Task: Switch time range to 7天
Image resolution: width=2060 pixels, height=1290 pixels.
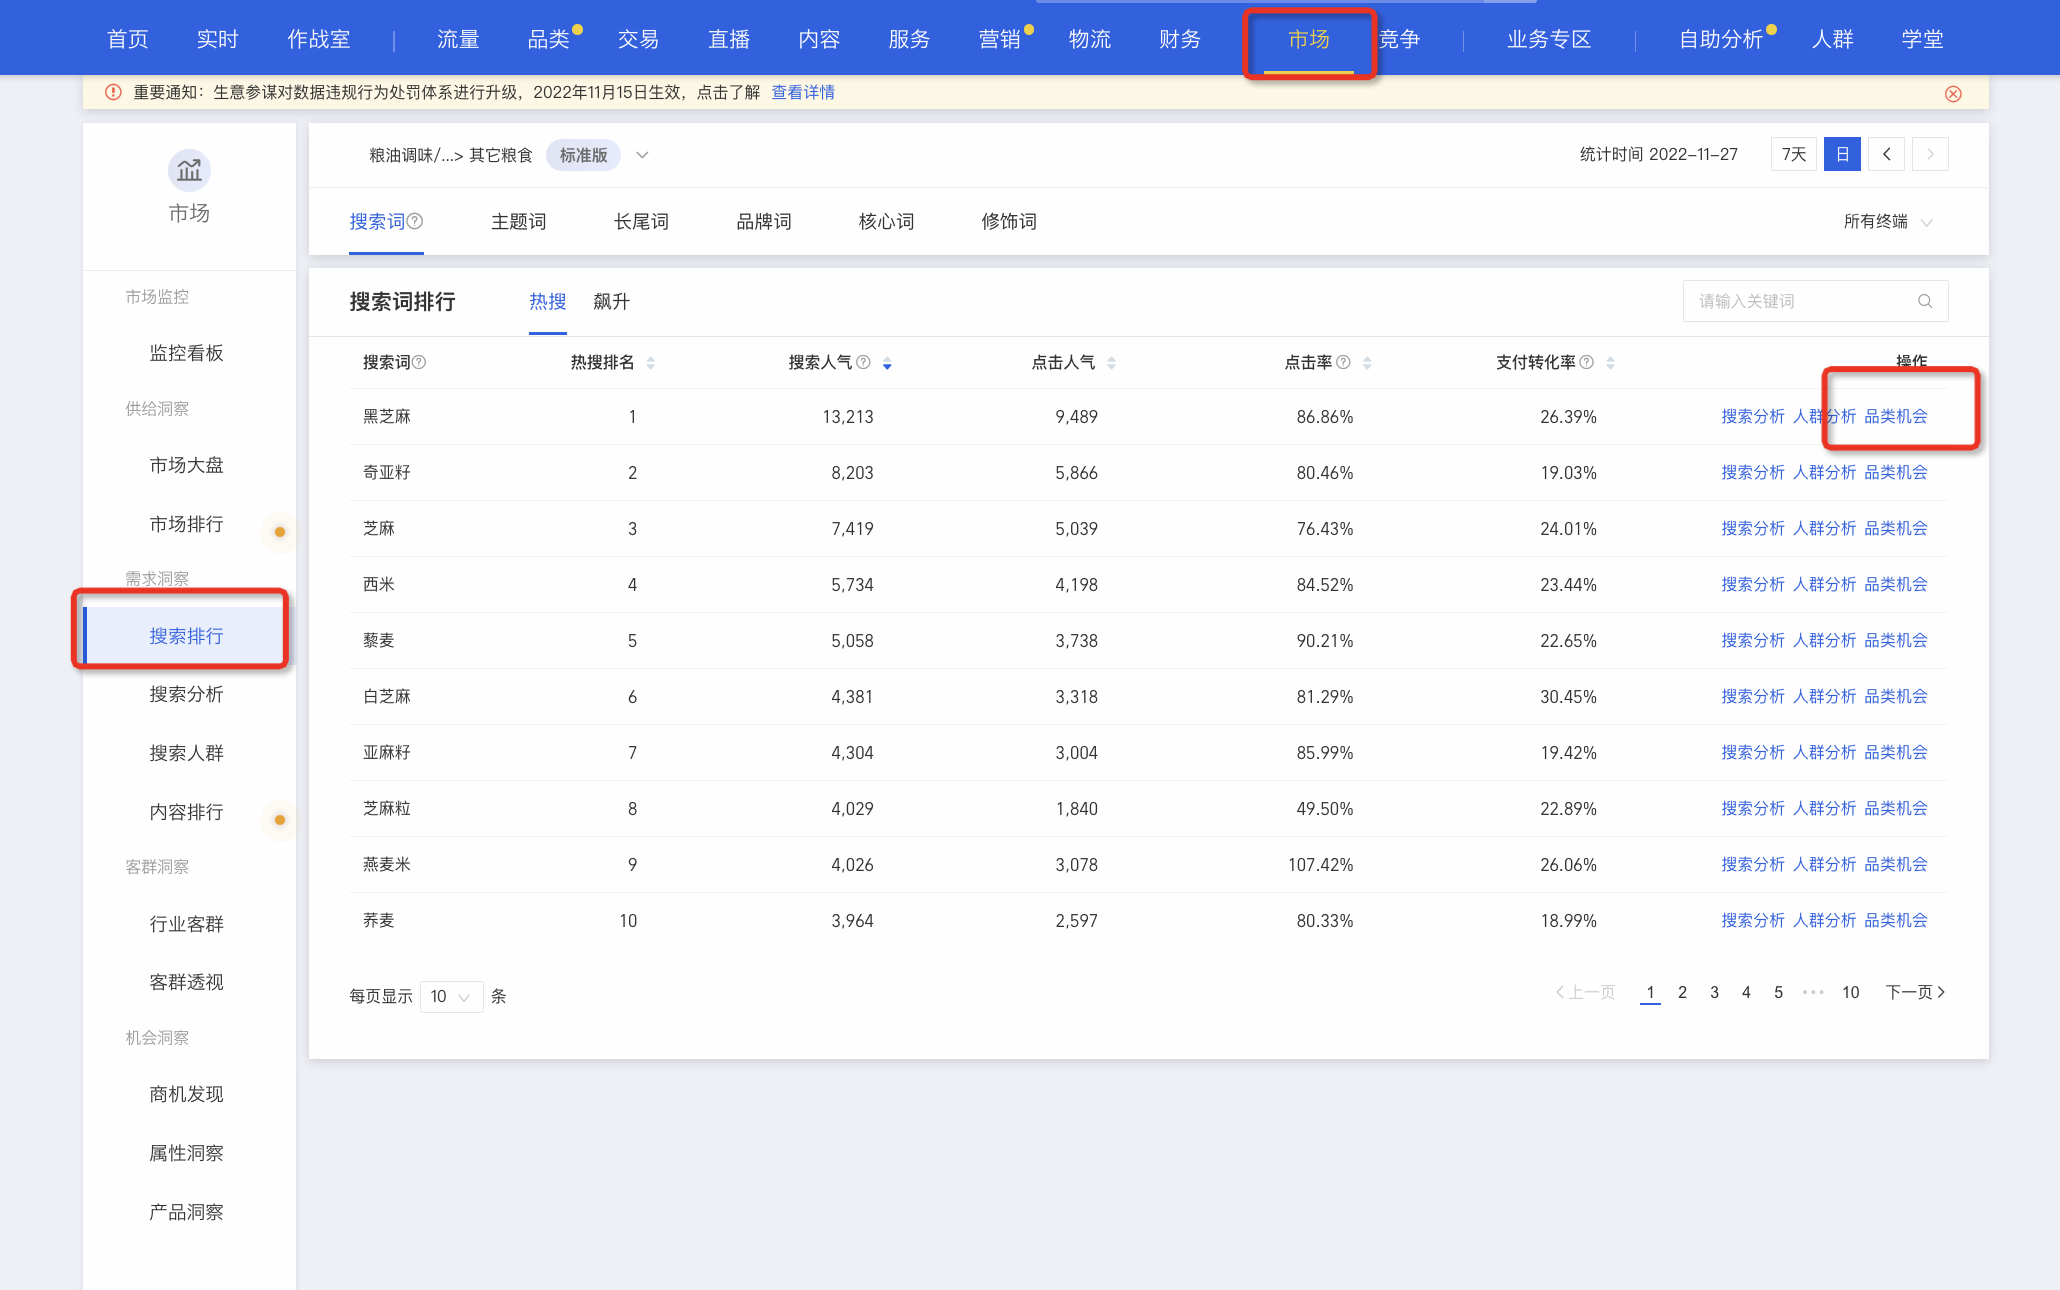Action: click(x=1794, y=154)
